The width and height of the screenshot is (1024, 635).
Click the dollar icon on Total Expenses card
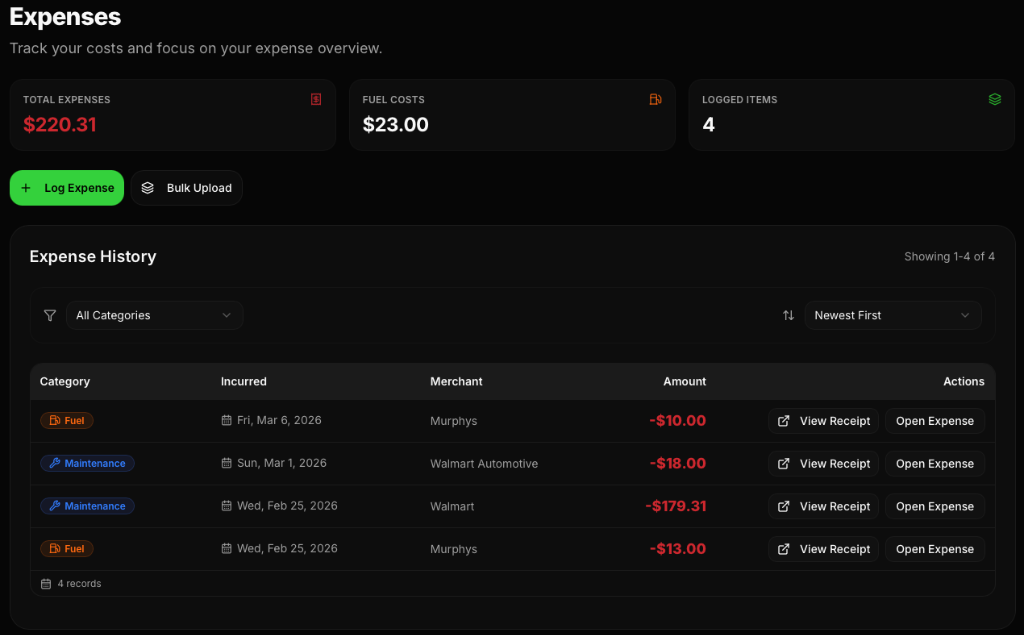pos(316,99)
